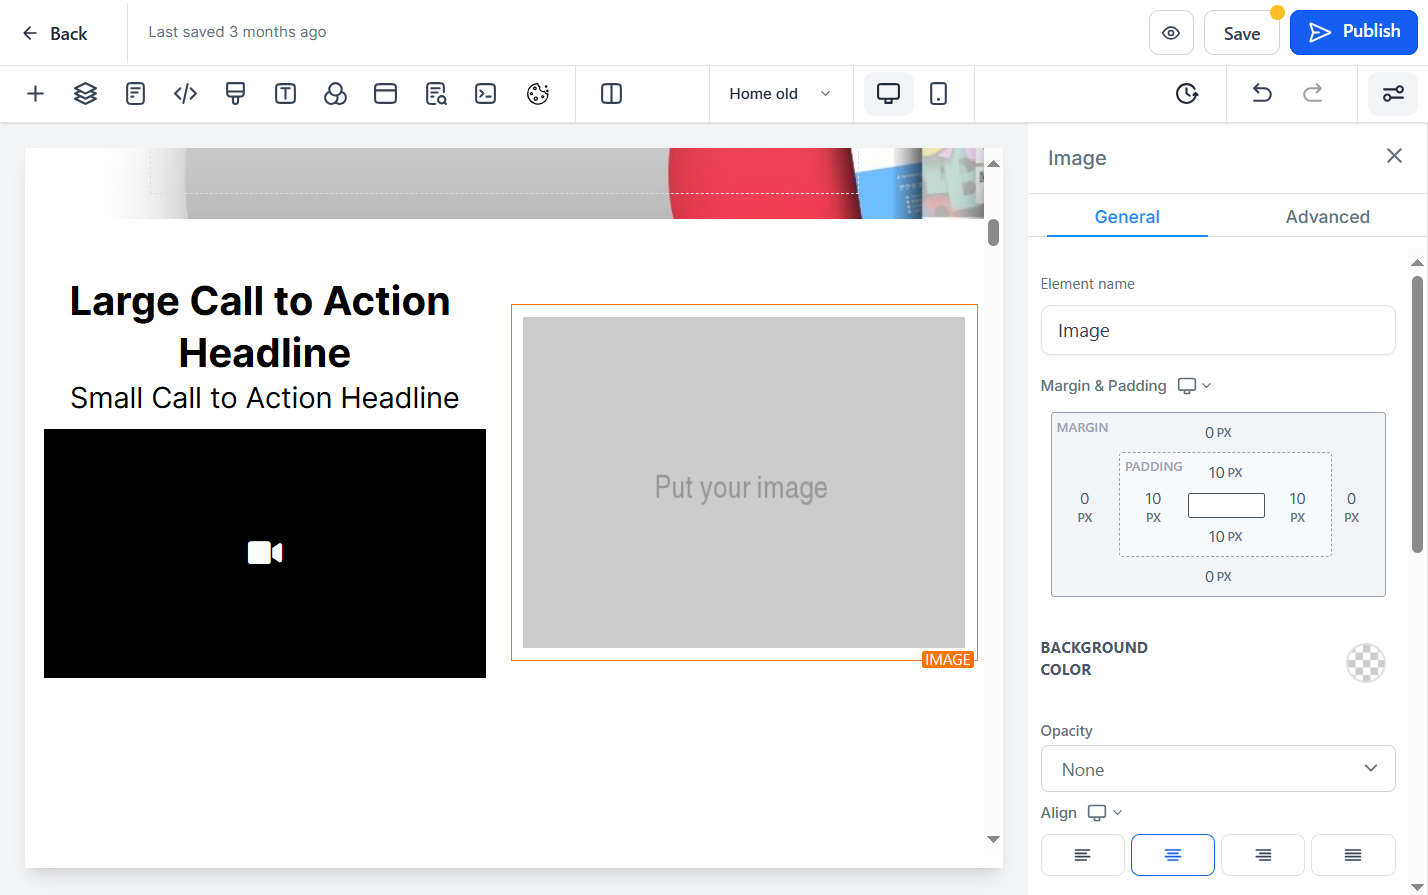Select the paint brush styling icon

(x=235, y=94)
